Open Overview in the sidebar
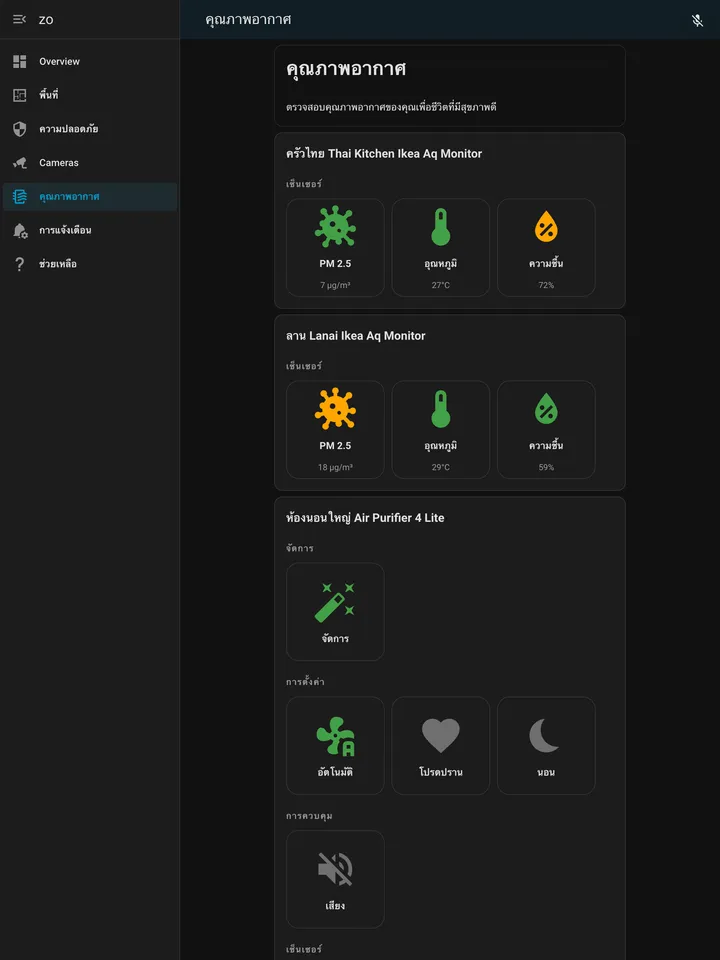The height and width of the screenshot is (960, 720). pyautogui.click(x=89, y=61)
